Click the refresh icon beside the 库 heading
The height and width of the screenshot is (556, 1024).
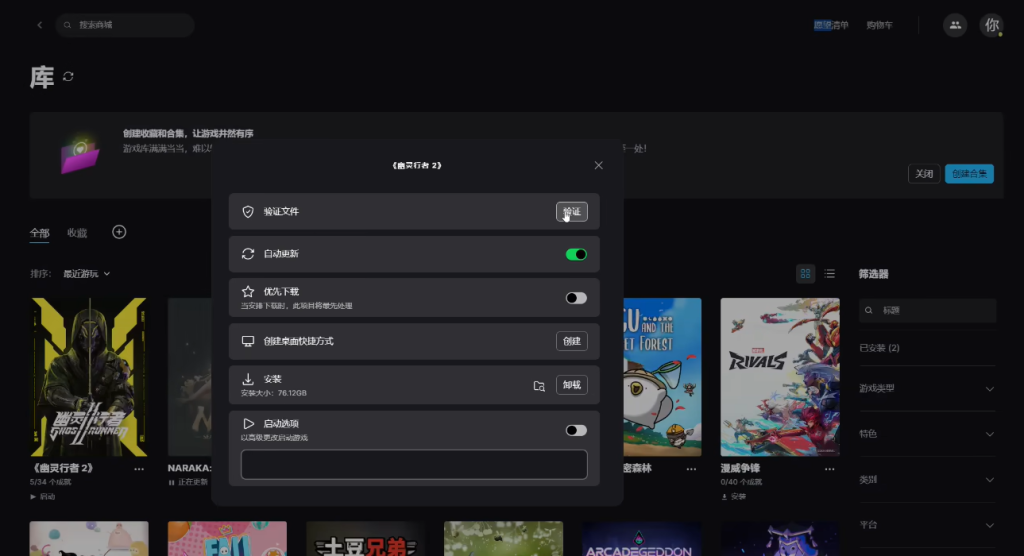68,77
